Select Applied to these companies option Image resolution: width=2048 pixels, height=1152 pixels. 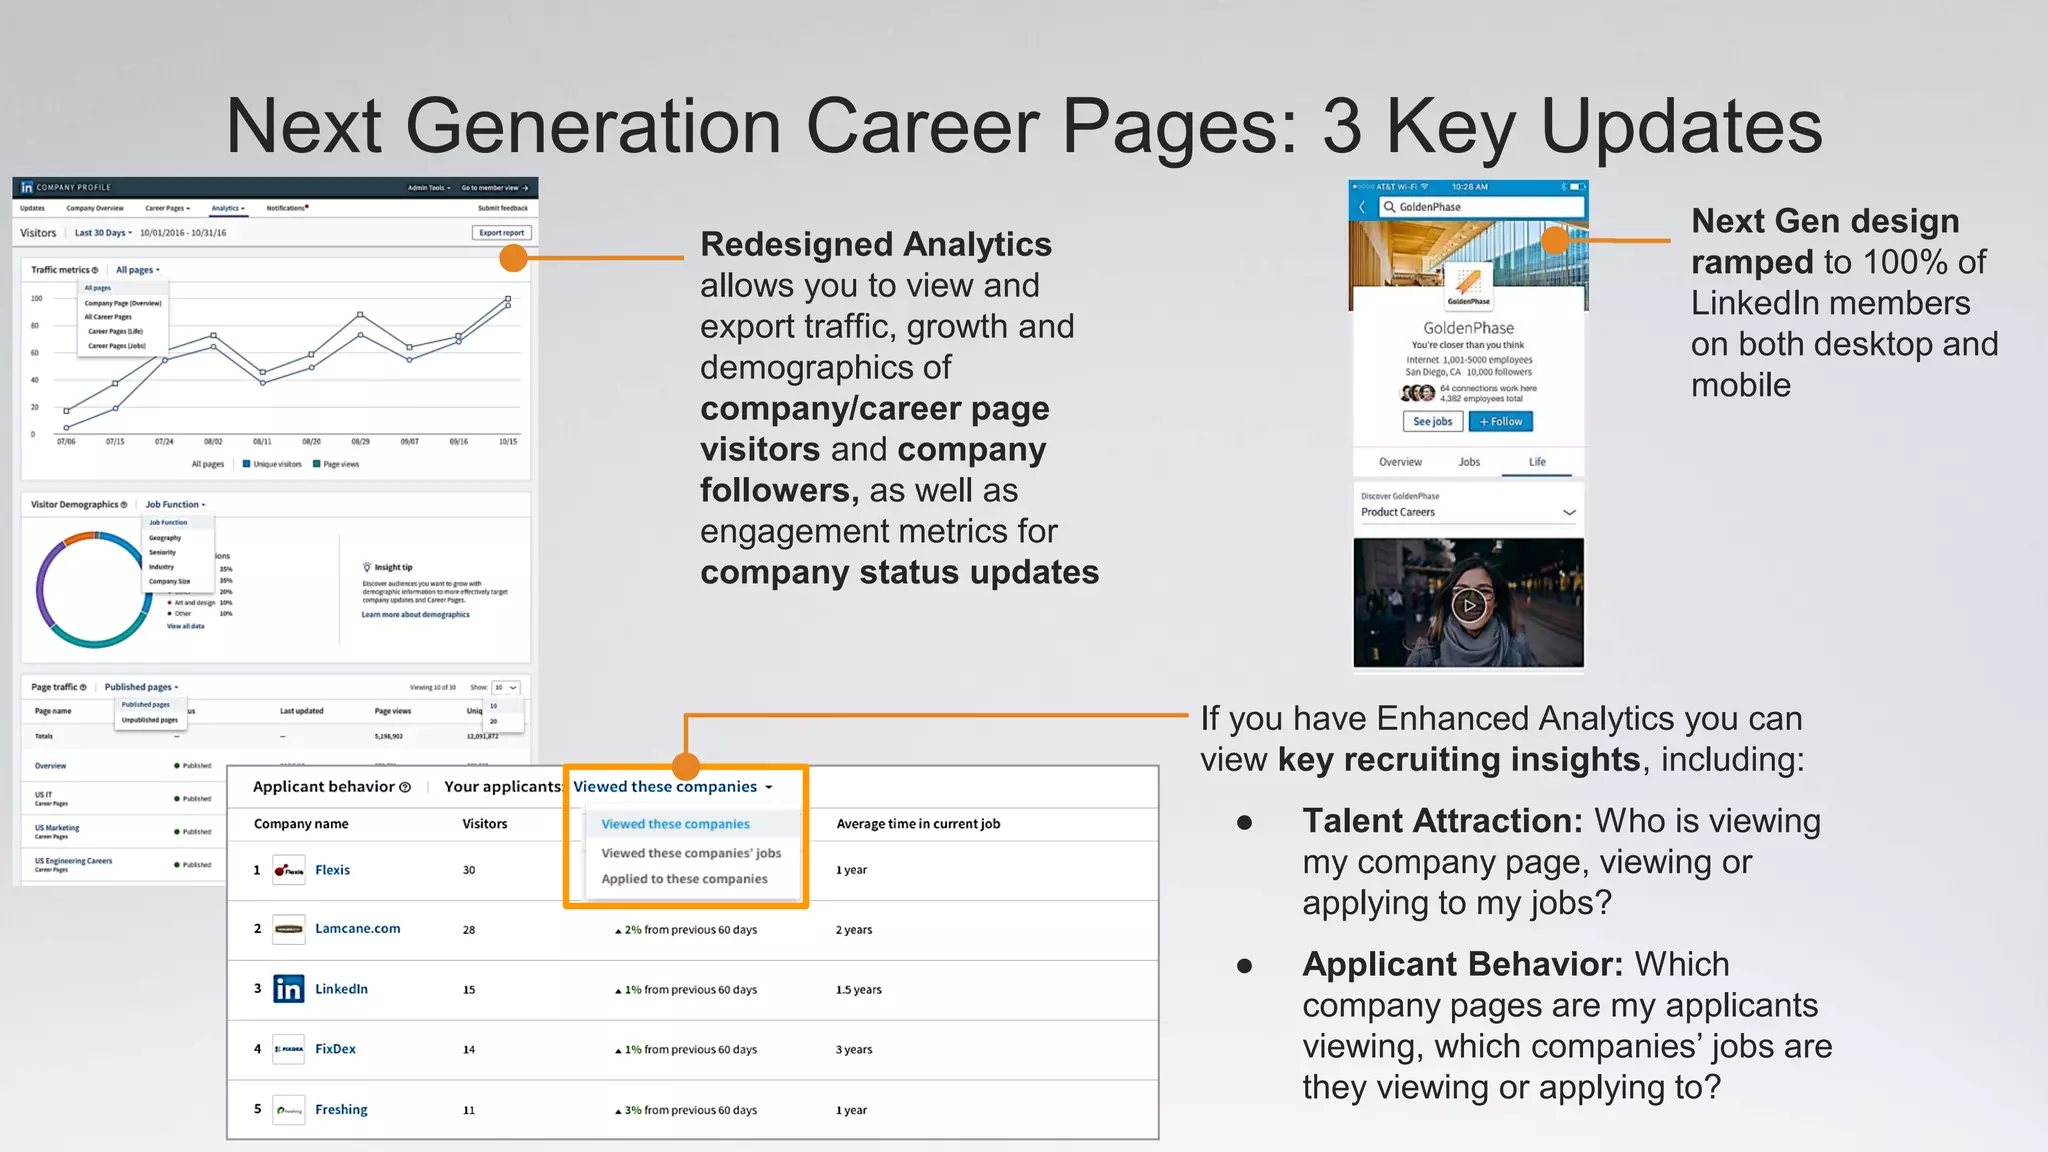coord(684,879)
